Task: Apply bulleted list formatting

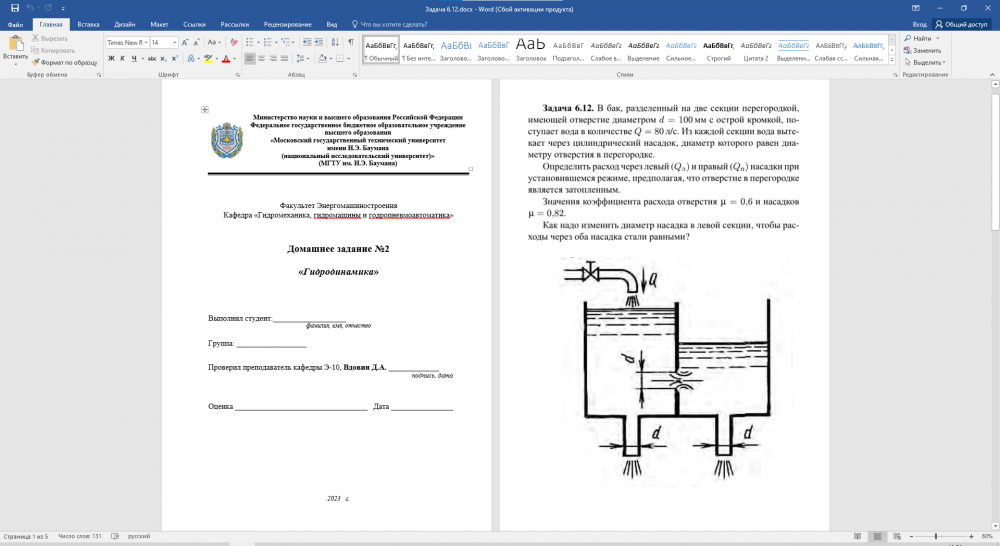Action: coord(249,43)
